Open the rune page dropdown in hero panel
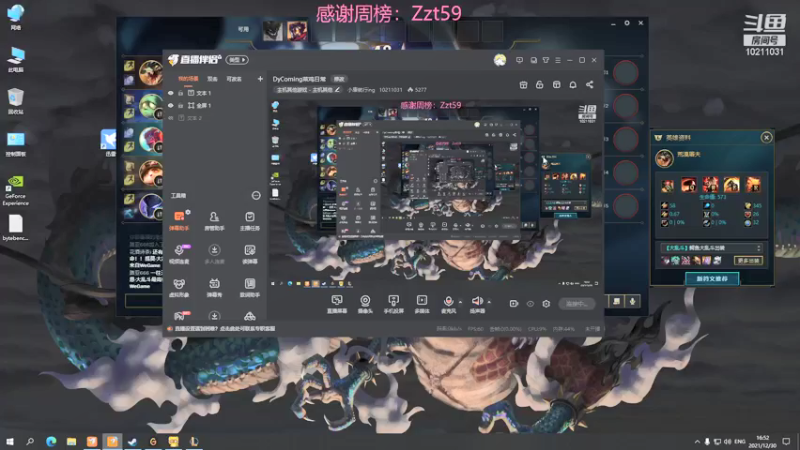The height and width of the screenshot is (450, 800). click(x=711, y=248)
